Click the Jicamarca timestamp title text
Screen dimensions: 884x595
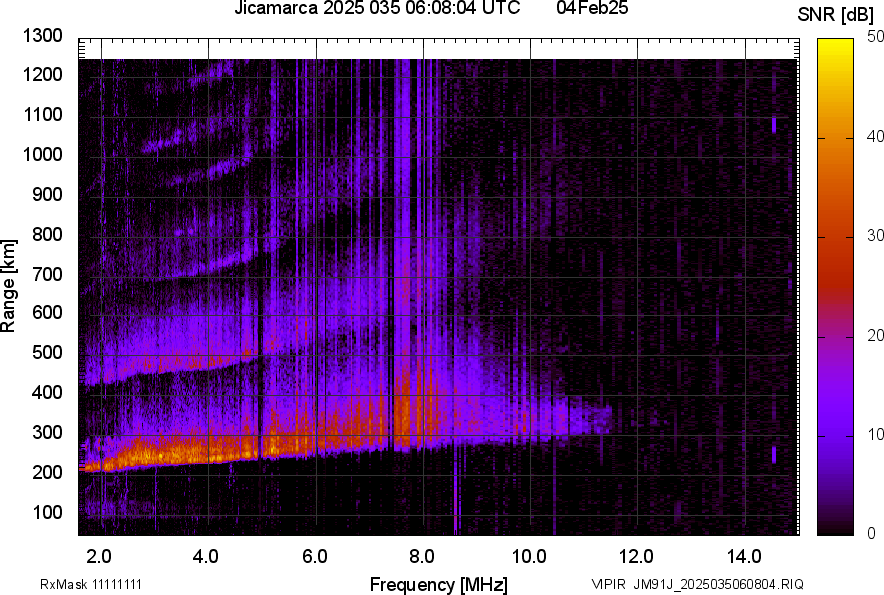tap(377, 9)
